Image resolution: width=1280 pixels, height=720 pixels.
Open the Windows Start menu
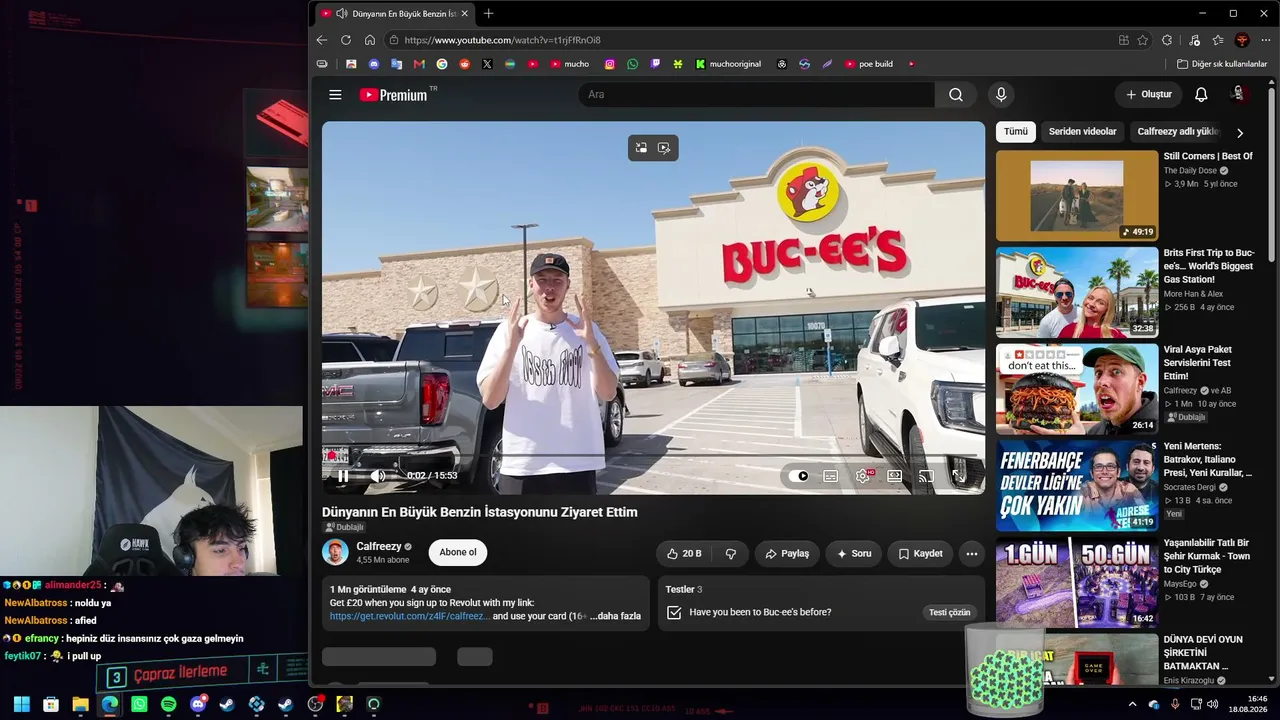coord(22,704)
